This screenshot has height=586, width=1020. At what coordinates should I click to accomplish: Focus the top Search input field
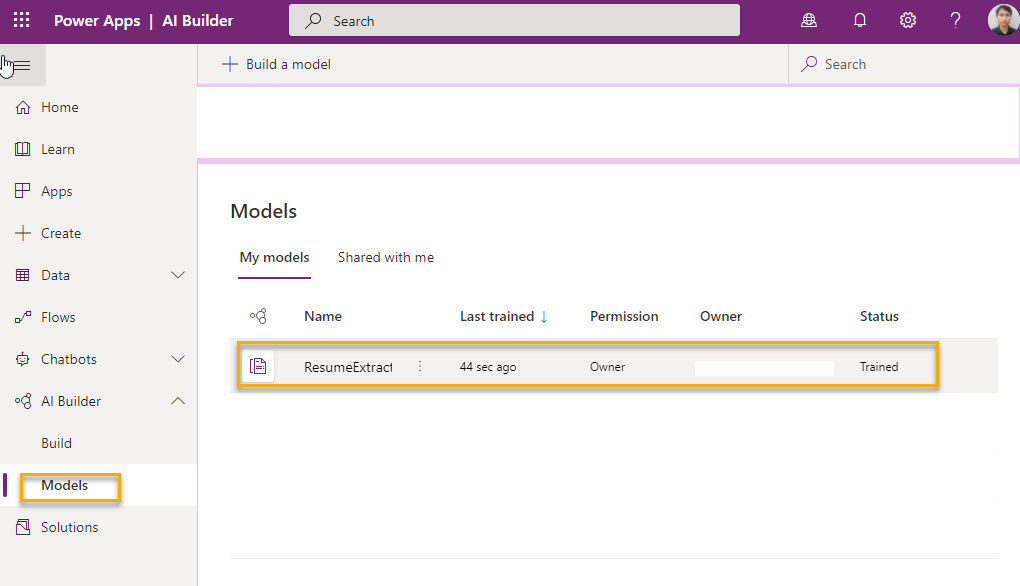point(514,20)
